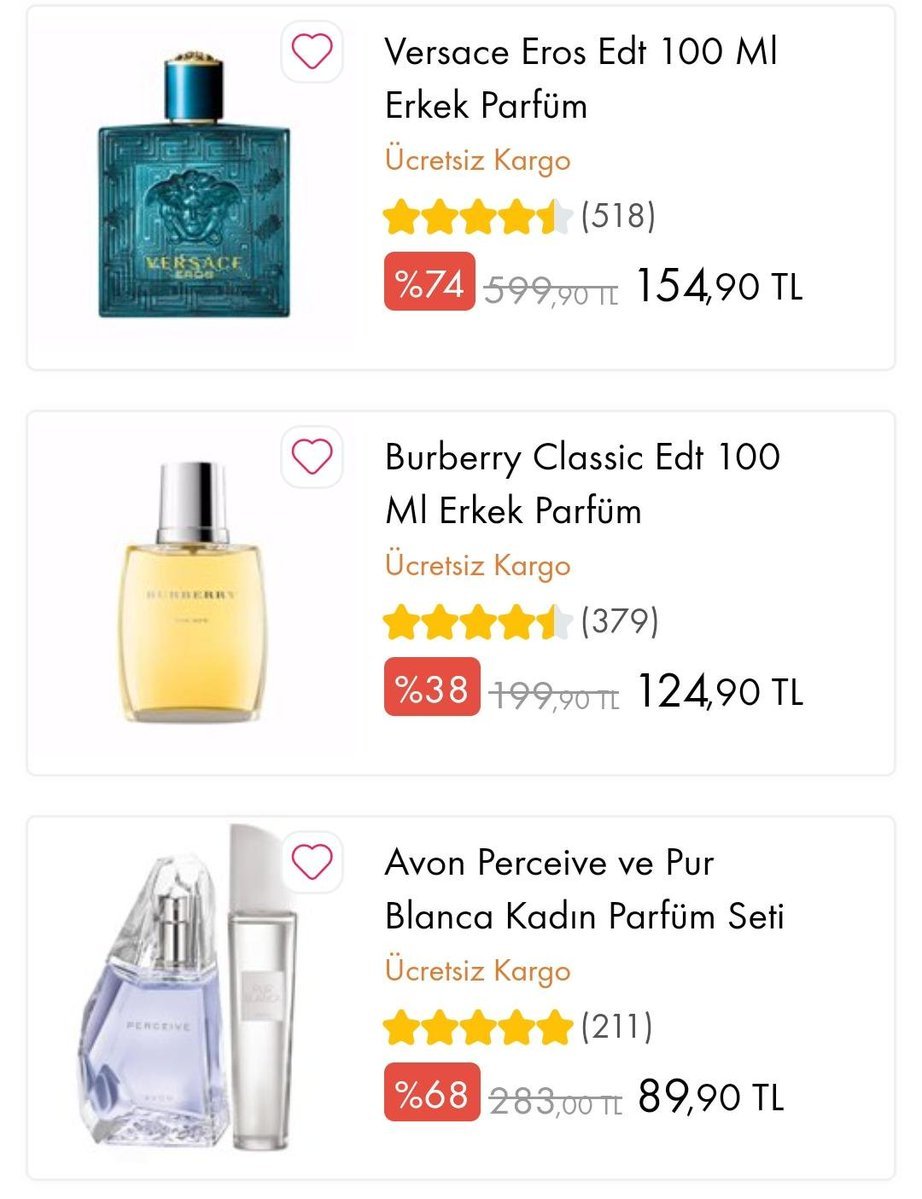
Task: Click the five-star rating of Avon set
Action: [x=478, y=1027]
